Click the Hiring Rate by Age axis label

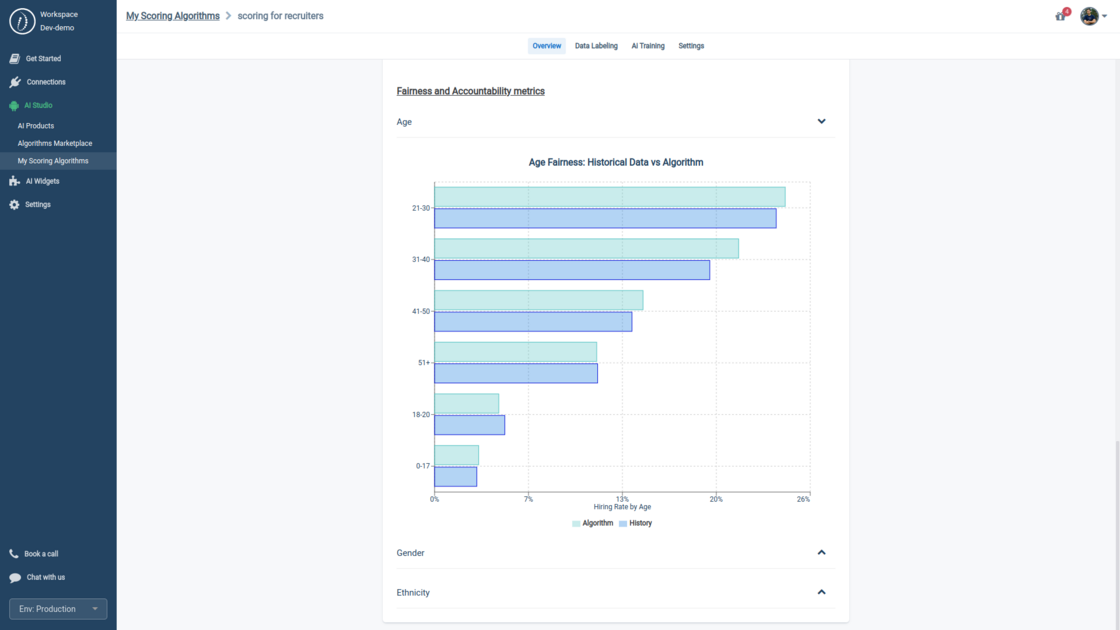(x=622, y=507)
